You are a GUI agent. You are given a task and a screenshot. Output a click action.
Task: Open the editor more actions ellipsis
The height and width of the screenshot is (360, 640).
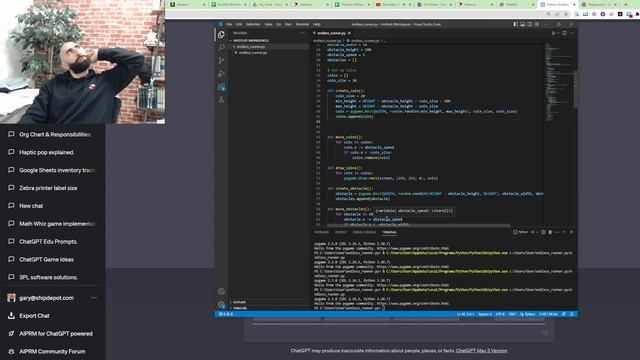[x=571, y=33]
